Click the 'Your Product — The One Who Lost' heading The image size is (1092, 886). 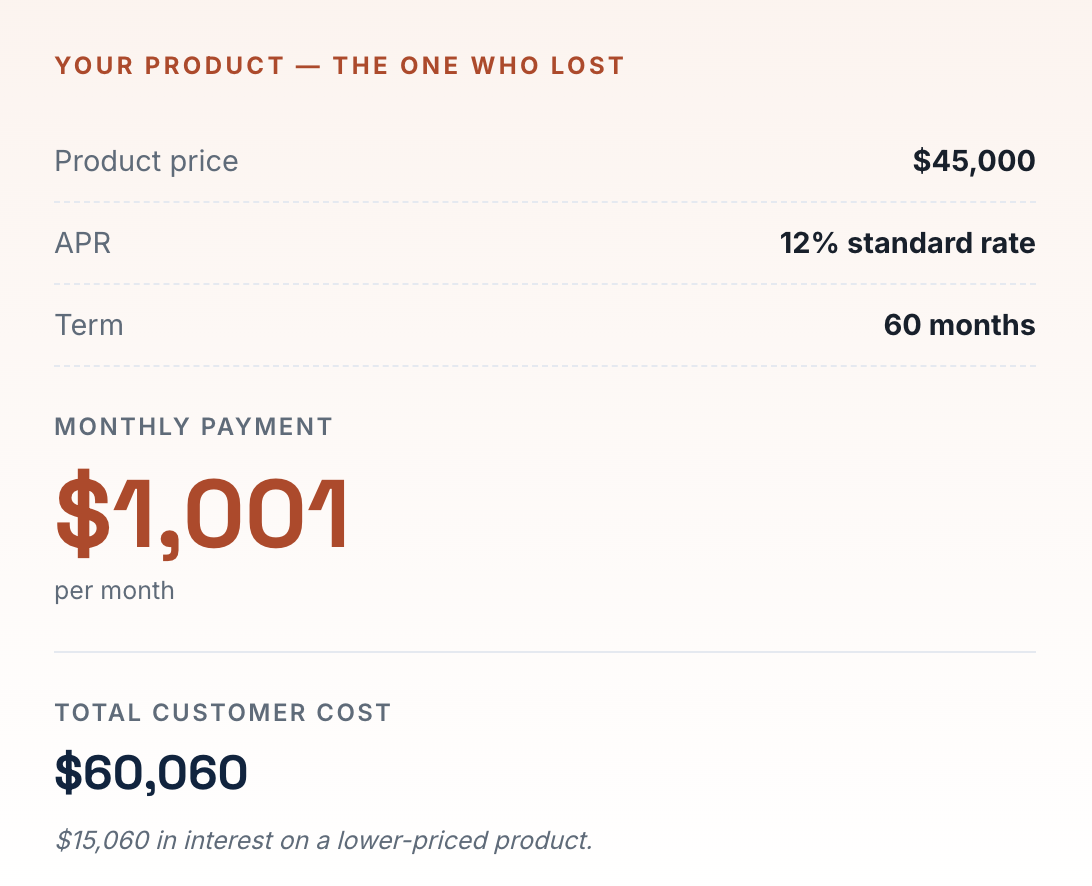[x=339, y=65]
